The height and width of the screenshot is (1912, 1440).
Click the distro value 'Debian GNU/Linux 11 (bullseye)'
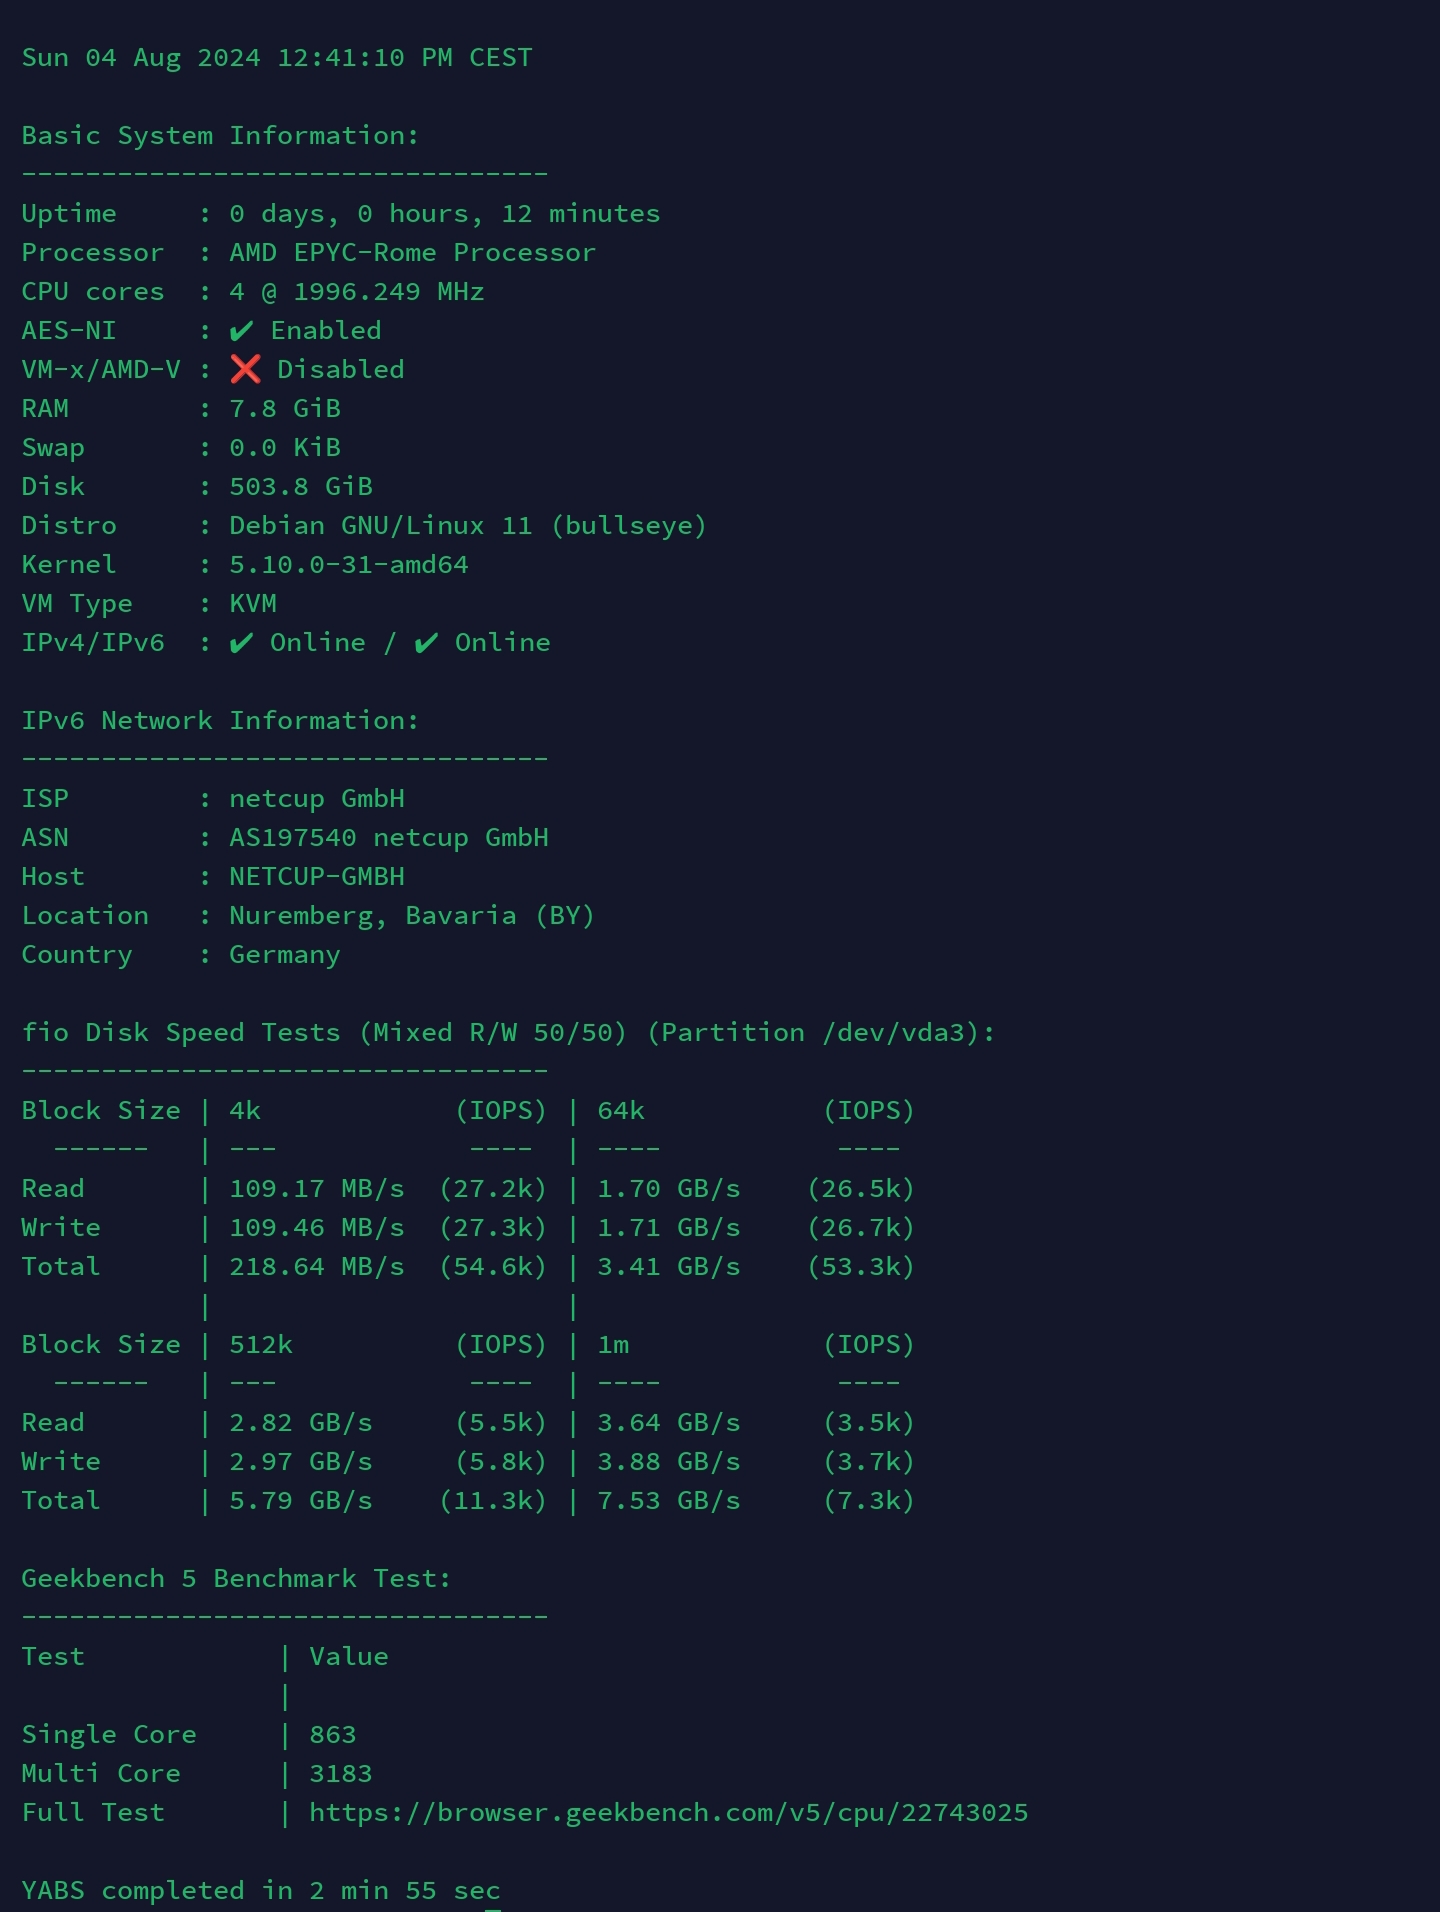[x=468, y=526]
